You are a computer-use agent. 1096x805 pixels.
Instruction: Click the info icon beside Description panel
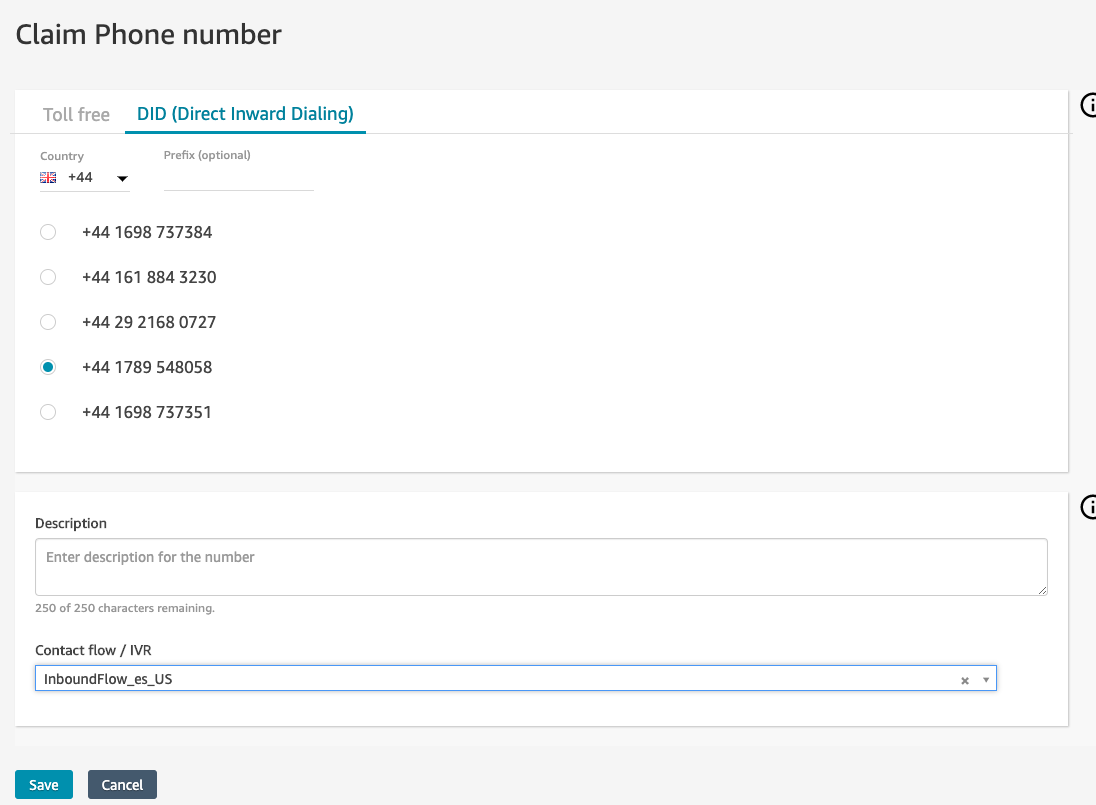click(1089, 507)
